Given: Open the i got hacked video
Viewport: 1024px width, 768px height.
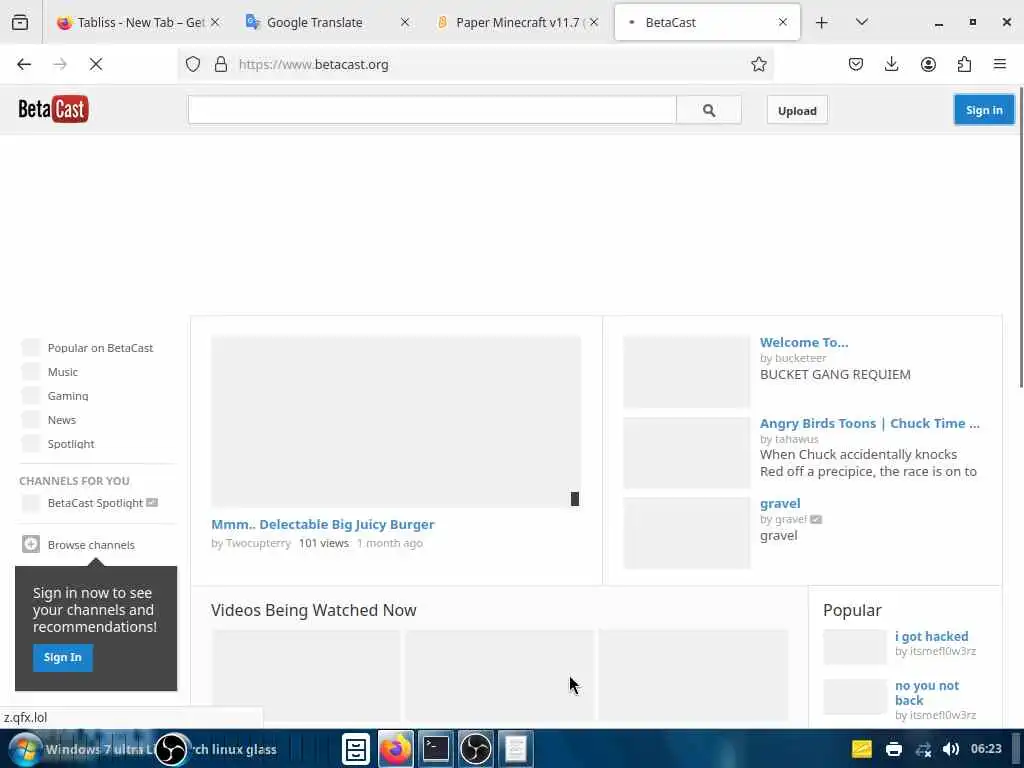Looking at the screenshot, I should 931,636.
